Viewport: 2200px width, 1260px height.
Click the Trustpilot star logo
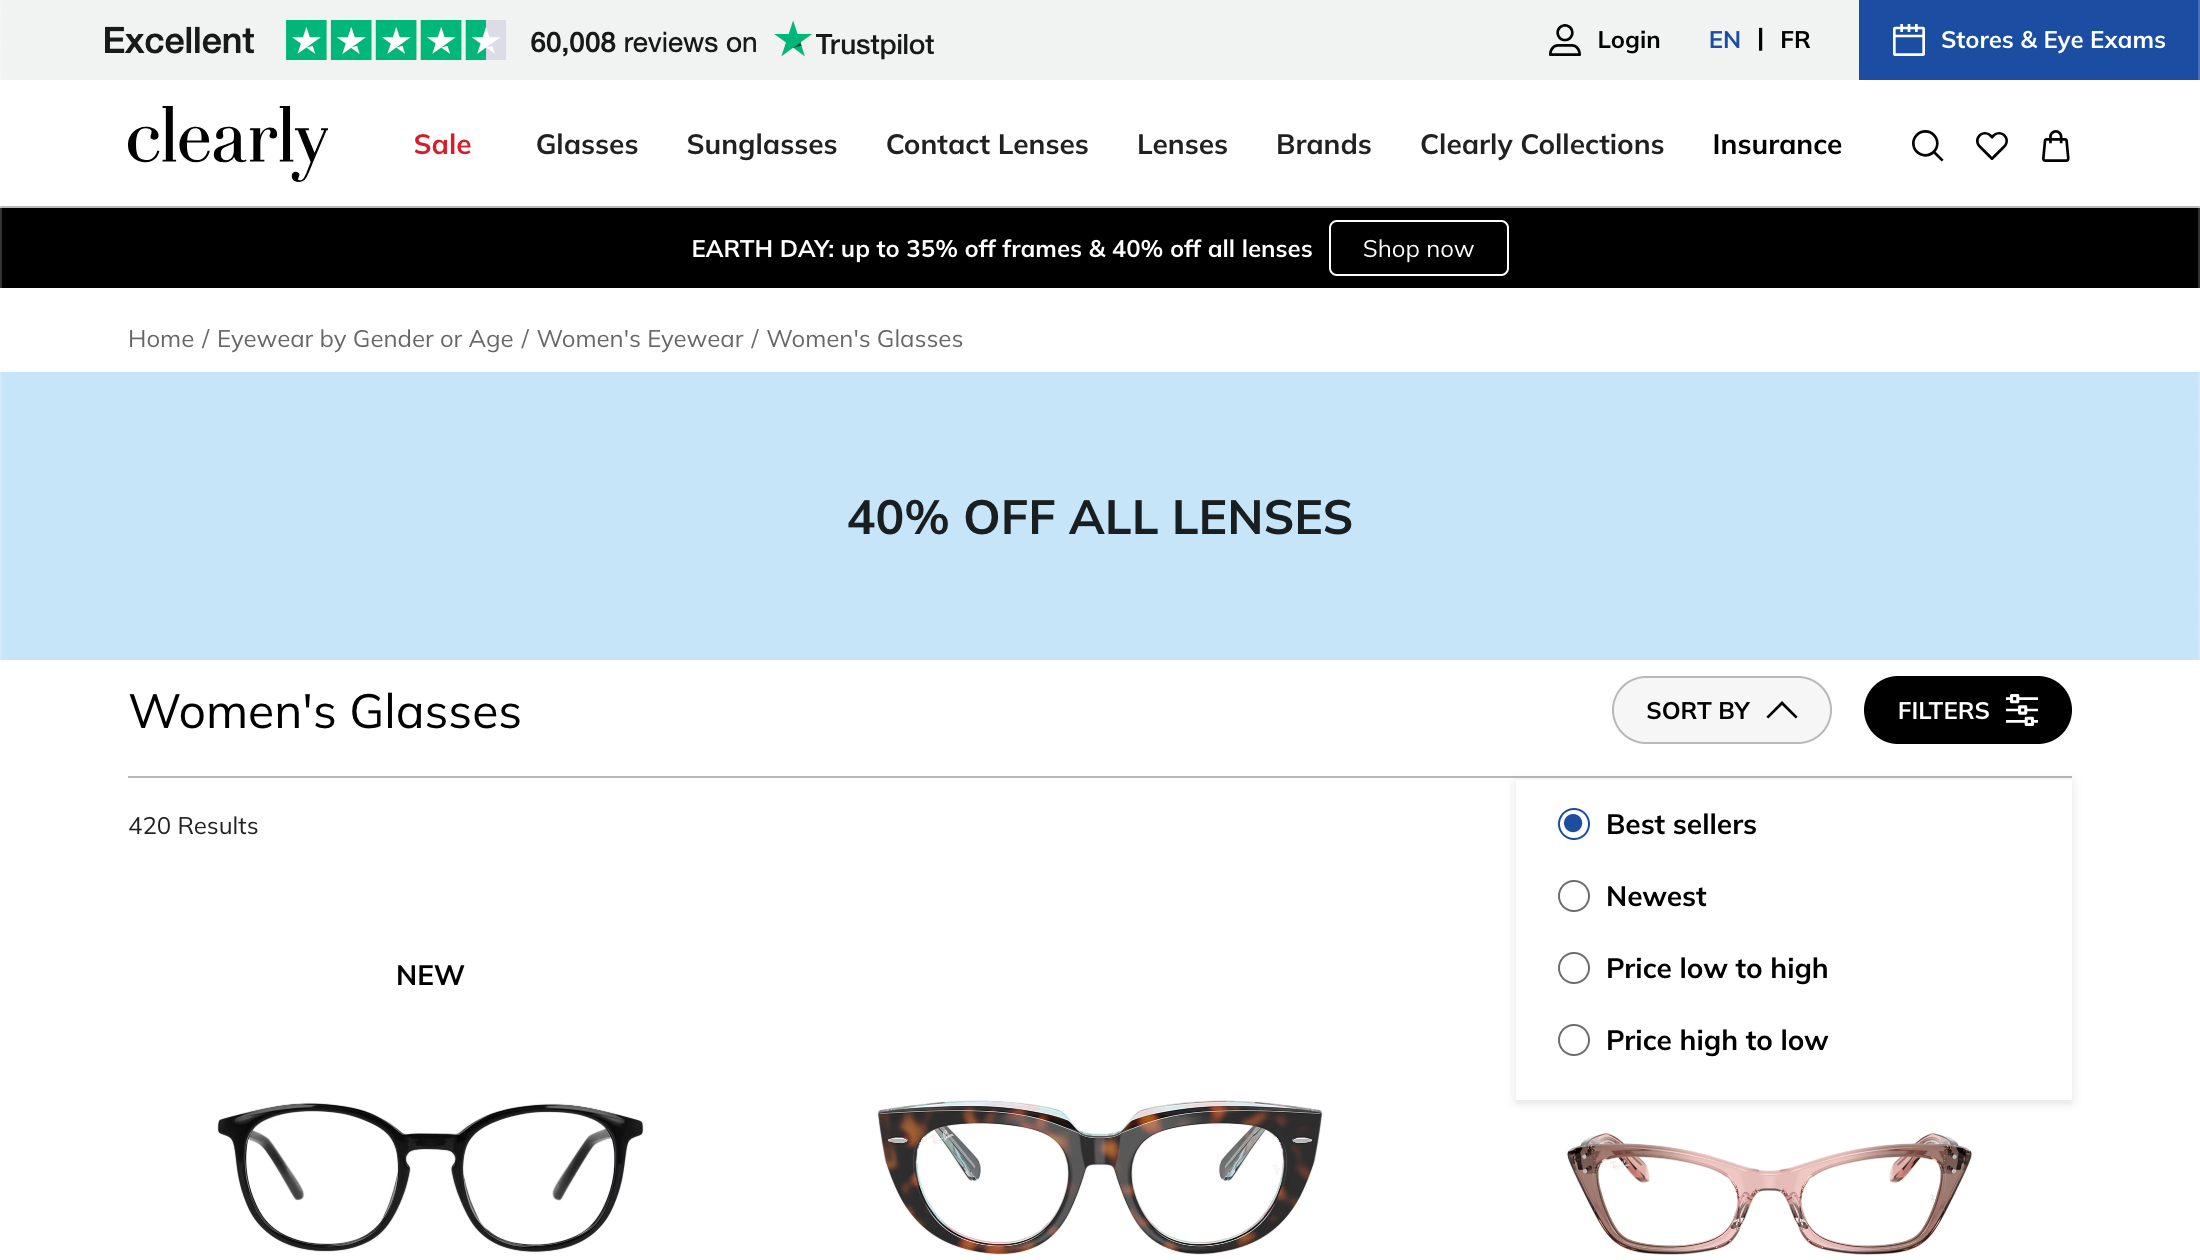click(x=793, y=40)
